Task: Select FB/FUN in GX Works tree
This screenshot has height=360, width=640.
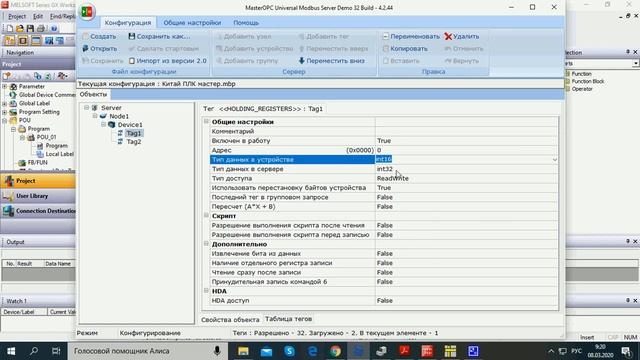Action: [x=38, y=162]
